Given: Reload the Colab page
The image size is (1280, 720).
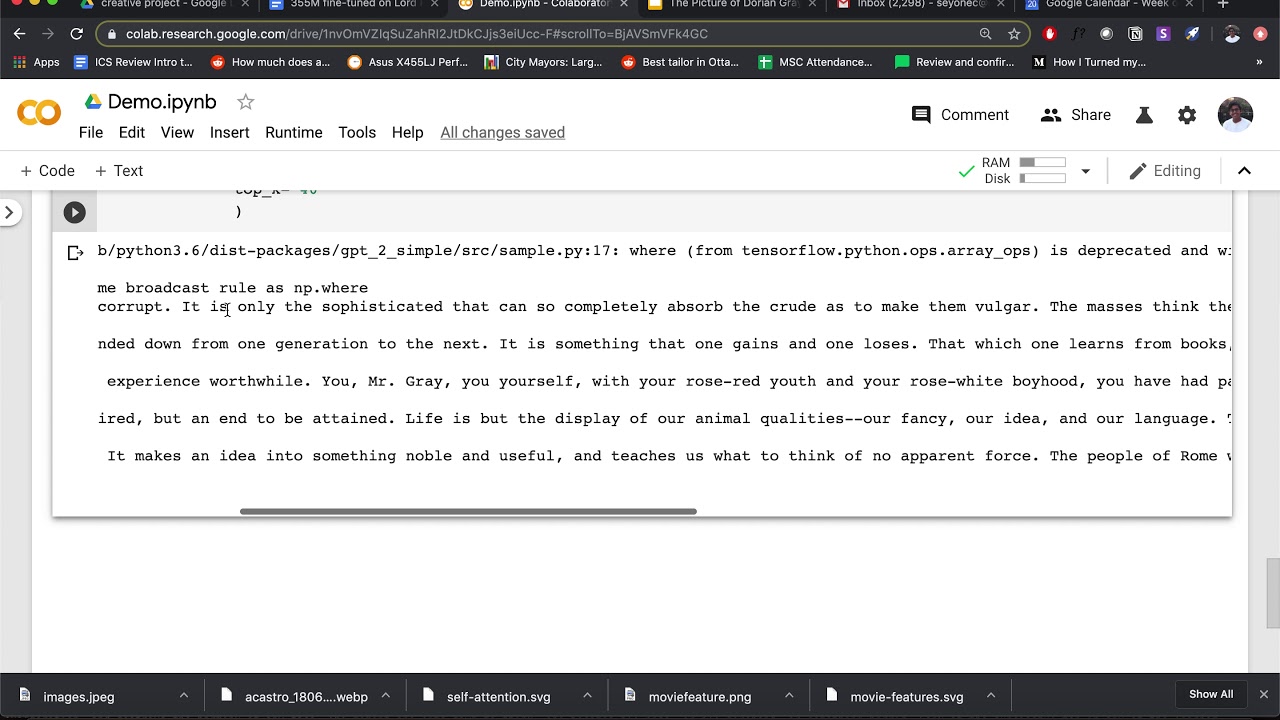Looking at the screenshot, I should pos(76,34).
